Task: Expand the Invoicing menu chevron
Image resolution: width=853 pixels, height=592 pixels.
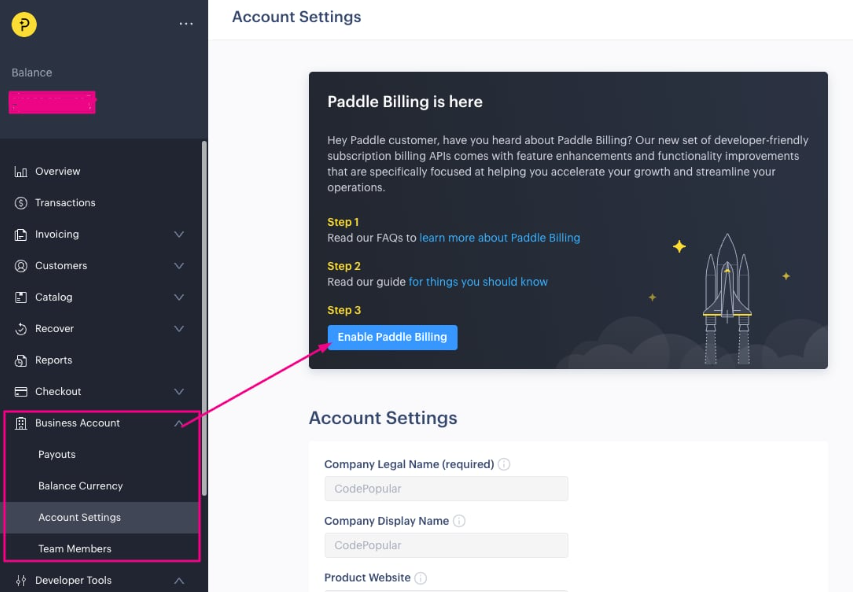Action: point(179,235)
